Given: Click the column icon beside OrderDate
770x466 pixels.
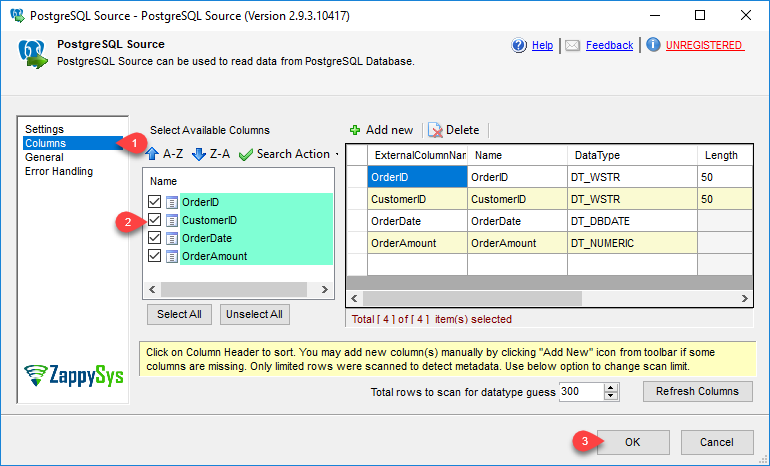Looking at the screenshot, I should click(172, 238).
